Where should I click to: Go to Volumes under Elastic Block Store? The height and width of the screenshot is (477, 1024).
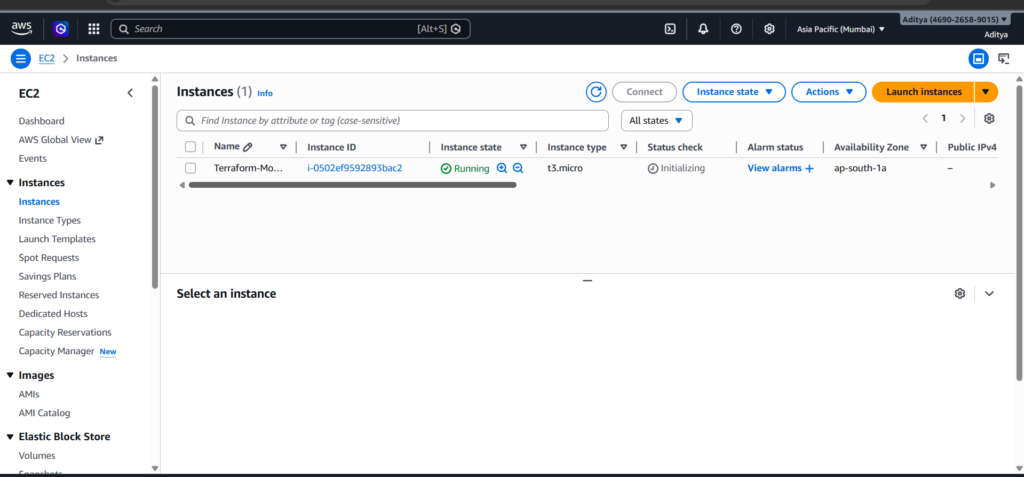[x=37, y=455]
